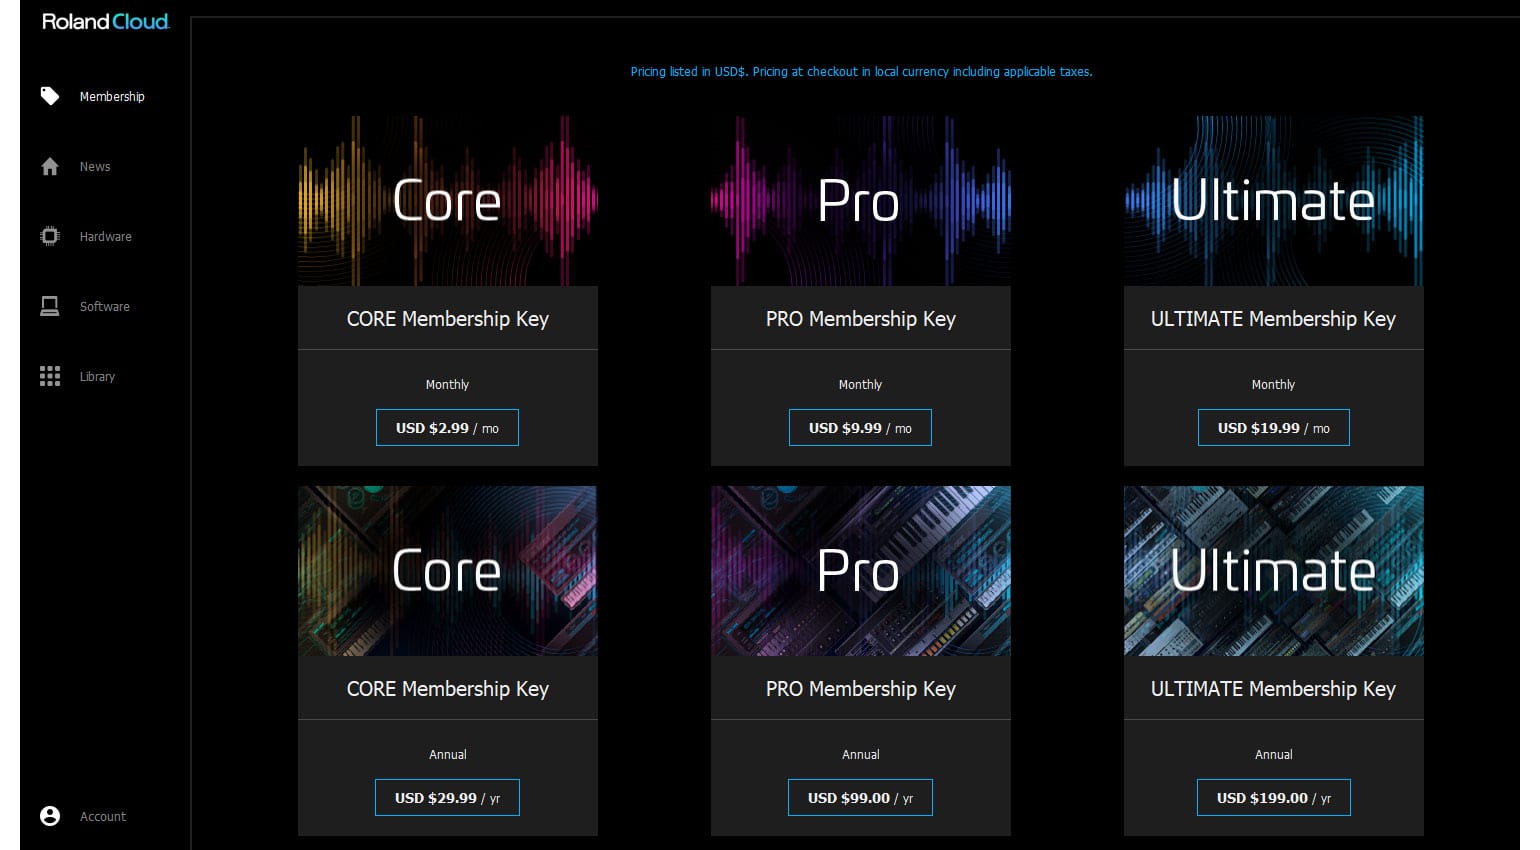Image resolution: width=1540 pixels, height=850 pixels.
Task: Click the monthly ULTIMATE Membership Key title
Action: click(1273, 319)
